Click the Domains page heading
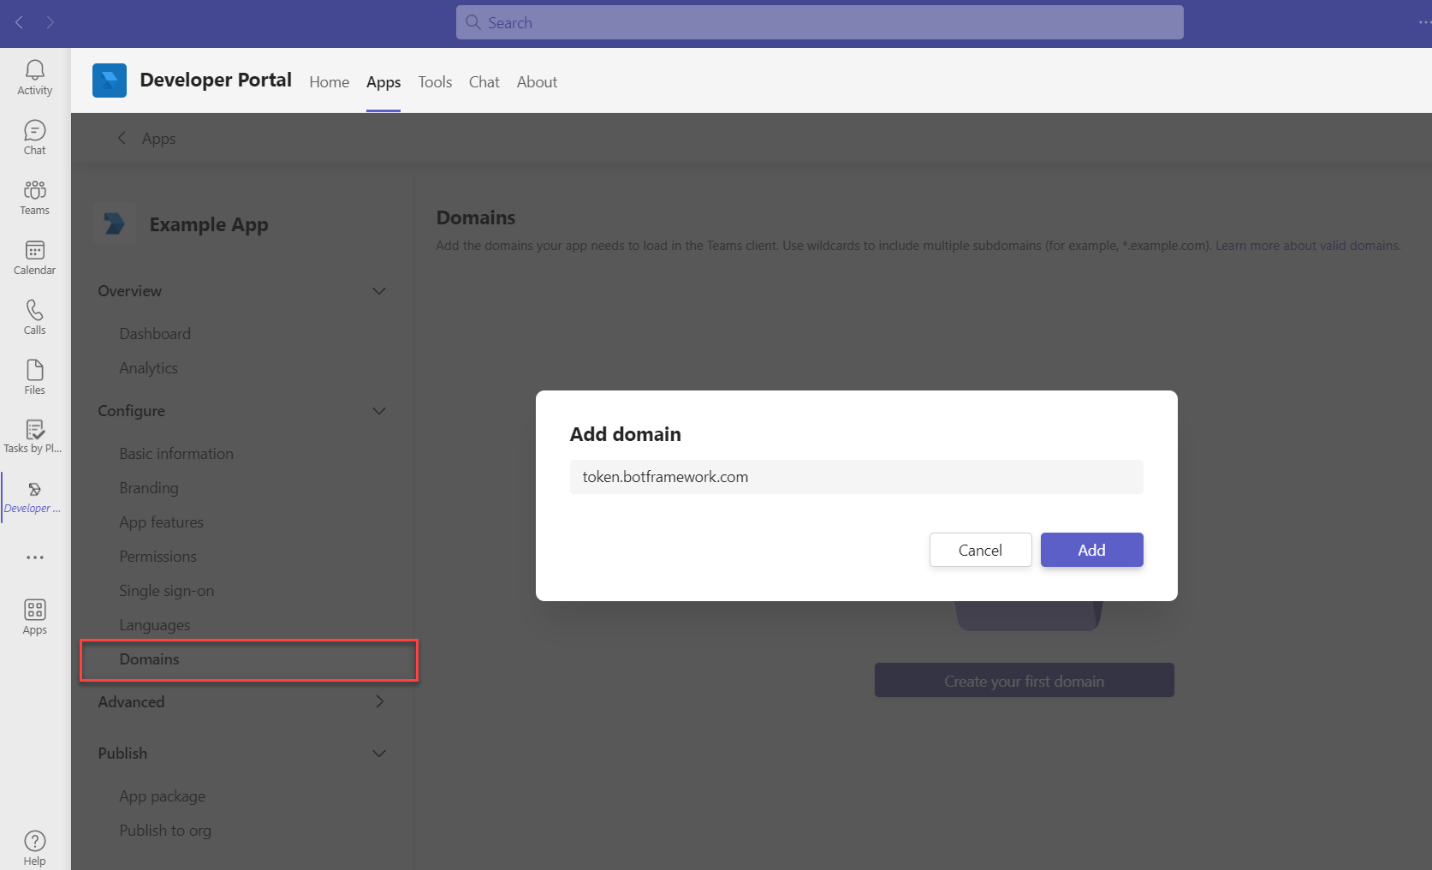This screenshot has width=1432, height=870. pos(476,217)
